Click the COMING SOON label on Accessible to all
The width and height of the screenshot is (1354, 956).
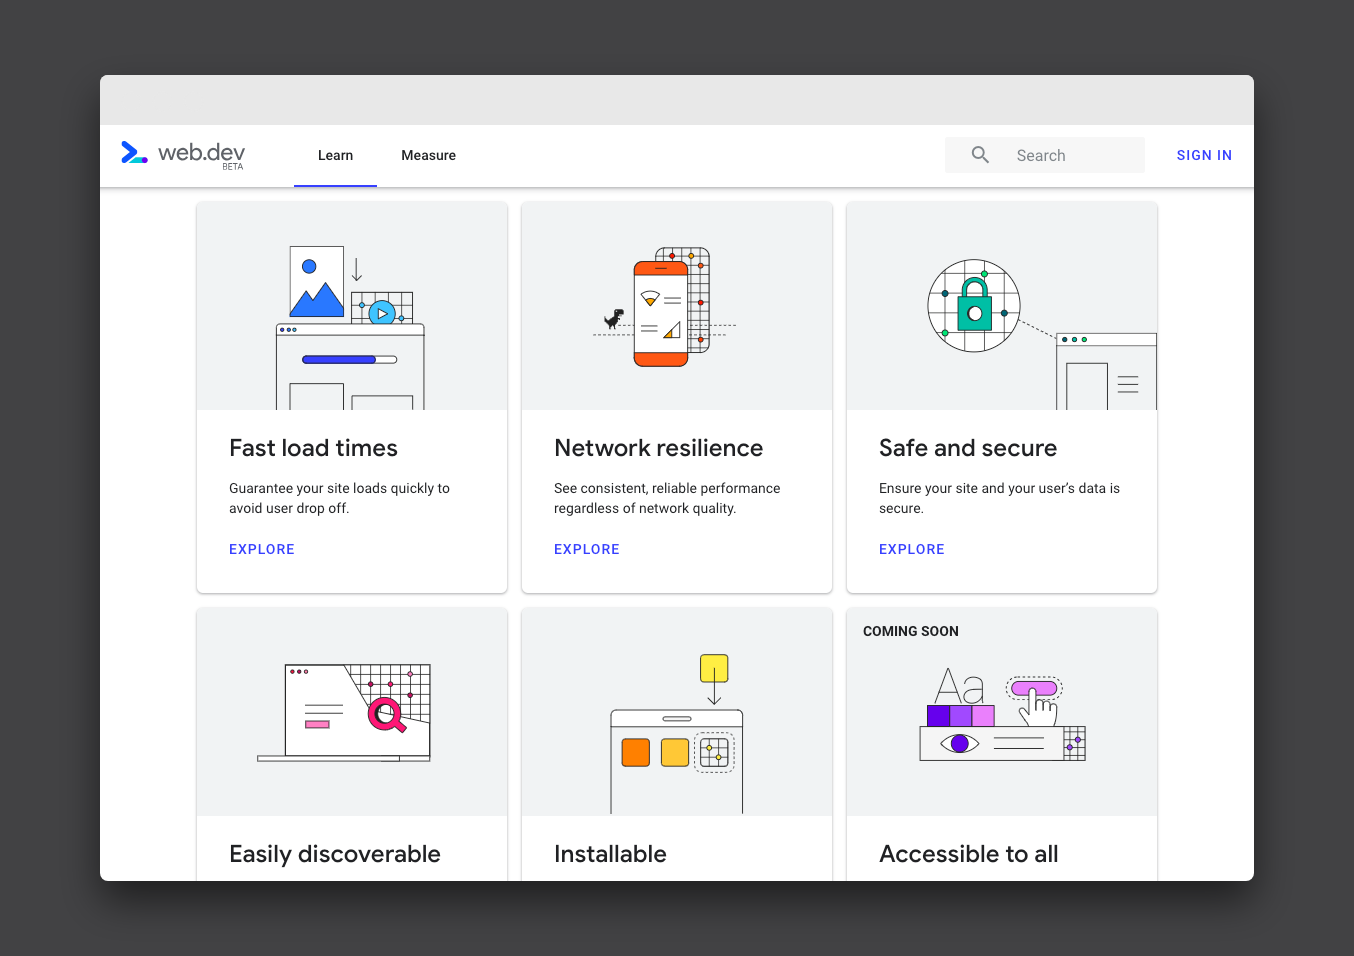910,631
